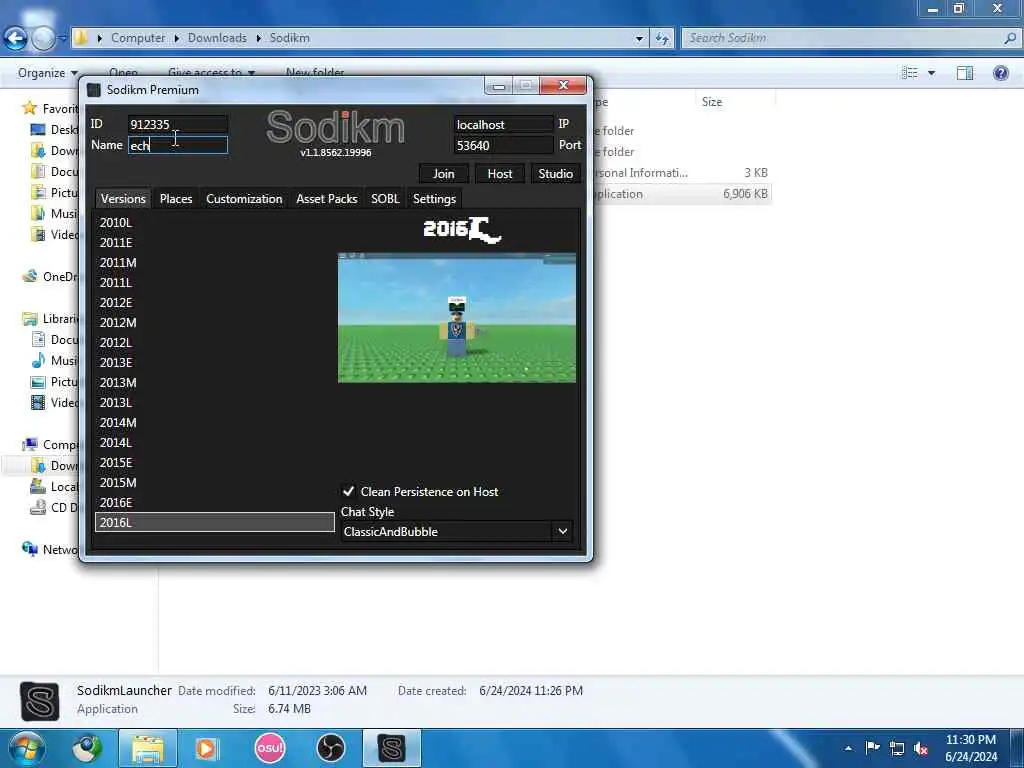Select version 2016E

pyautogui.click(x=215, y=502)
